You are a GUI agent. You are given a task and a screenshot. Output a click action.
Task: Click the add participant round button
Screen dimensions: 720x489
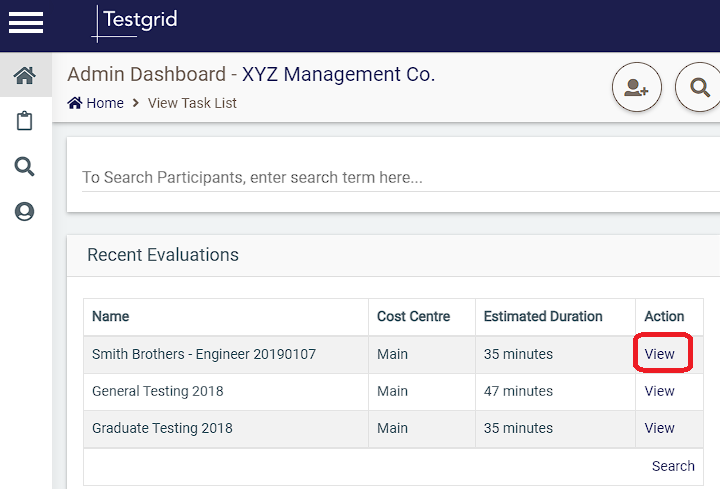[x=636, y=87]
